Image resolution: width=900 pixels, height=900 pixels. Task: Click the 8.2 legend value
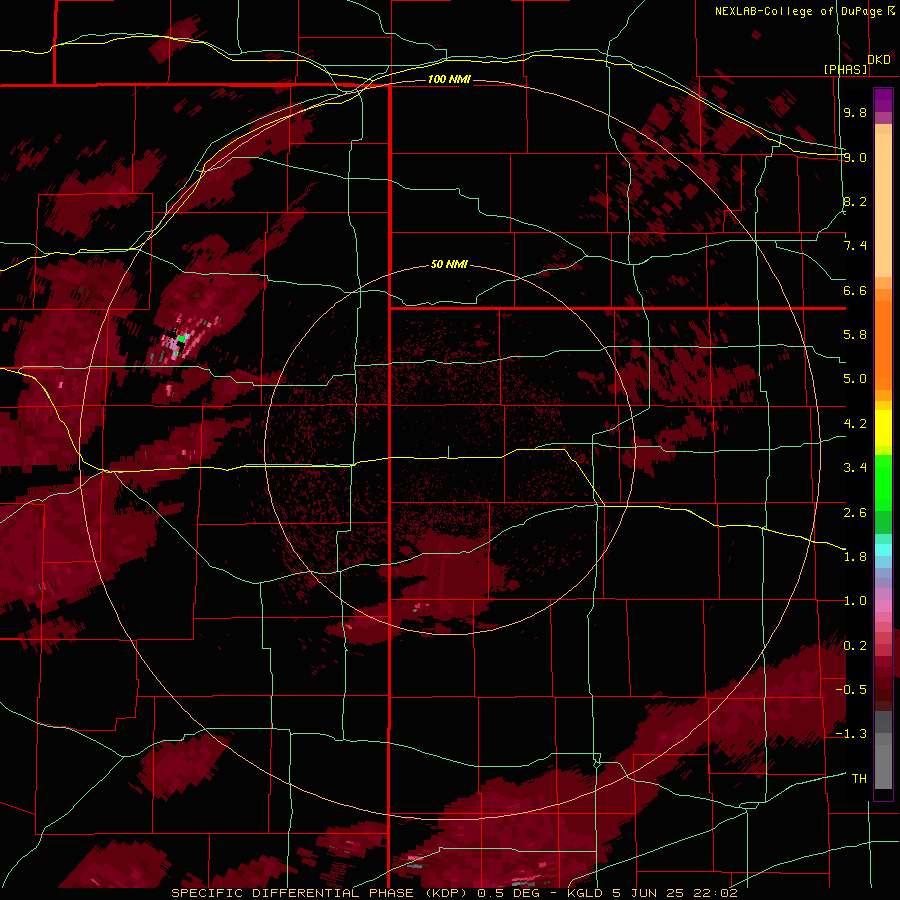(855, 201)
